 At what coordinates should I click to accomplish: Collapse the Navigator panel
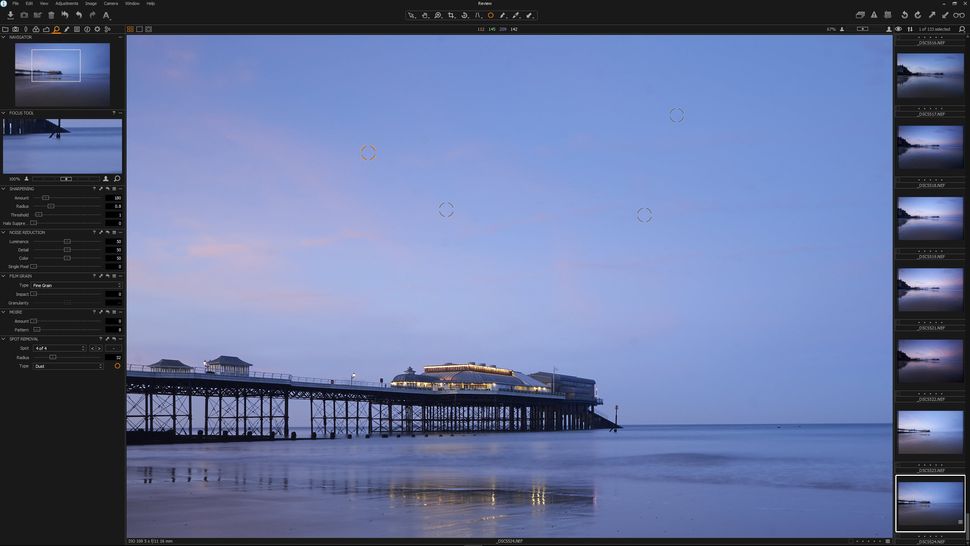(3, 37)
